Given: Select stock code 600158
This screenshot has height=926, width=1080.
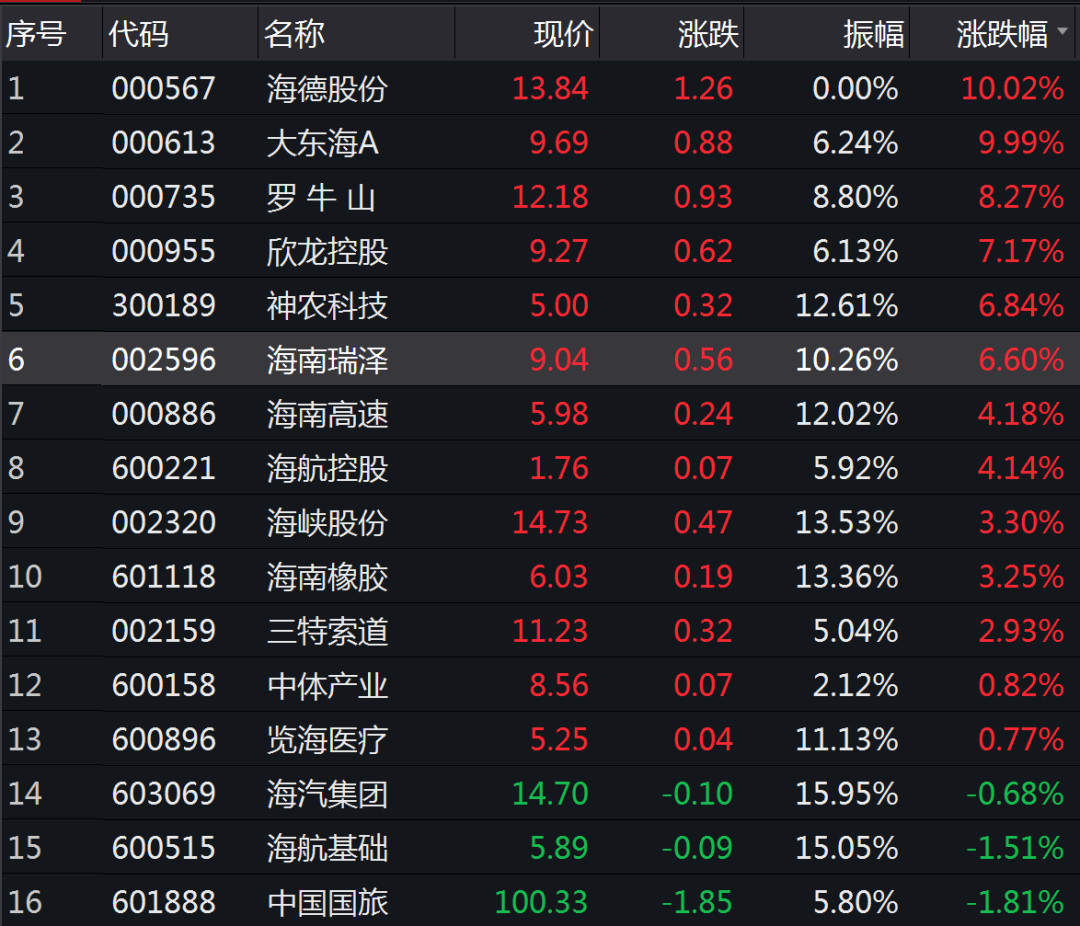Looking at the screenshot, I should click(x=163, y=686).
